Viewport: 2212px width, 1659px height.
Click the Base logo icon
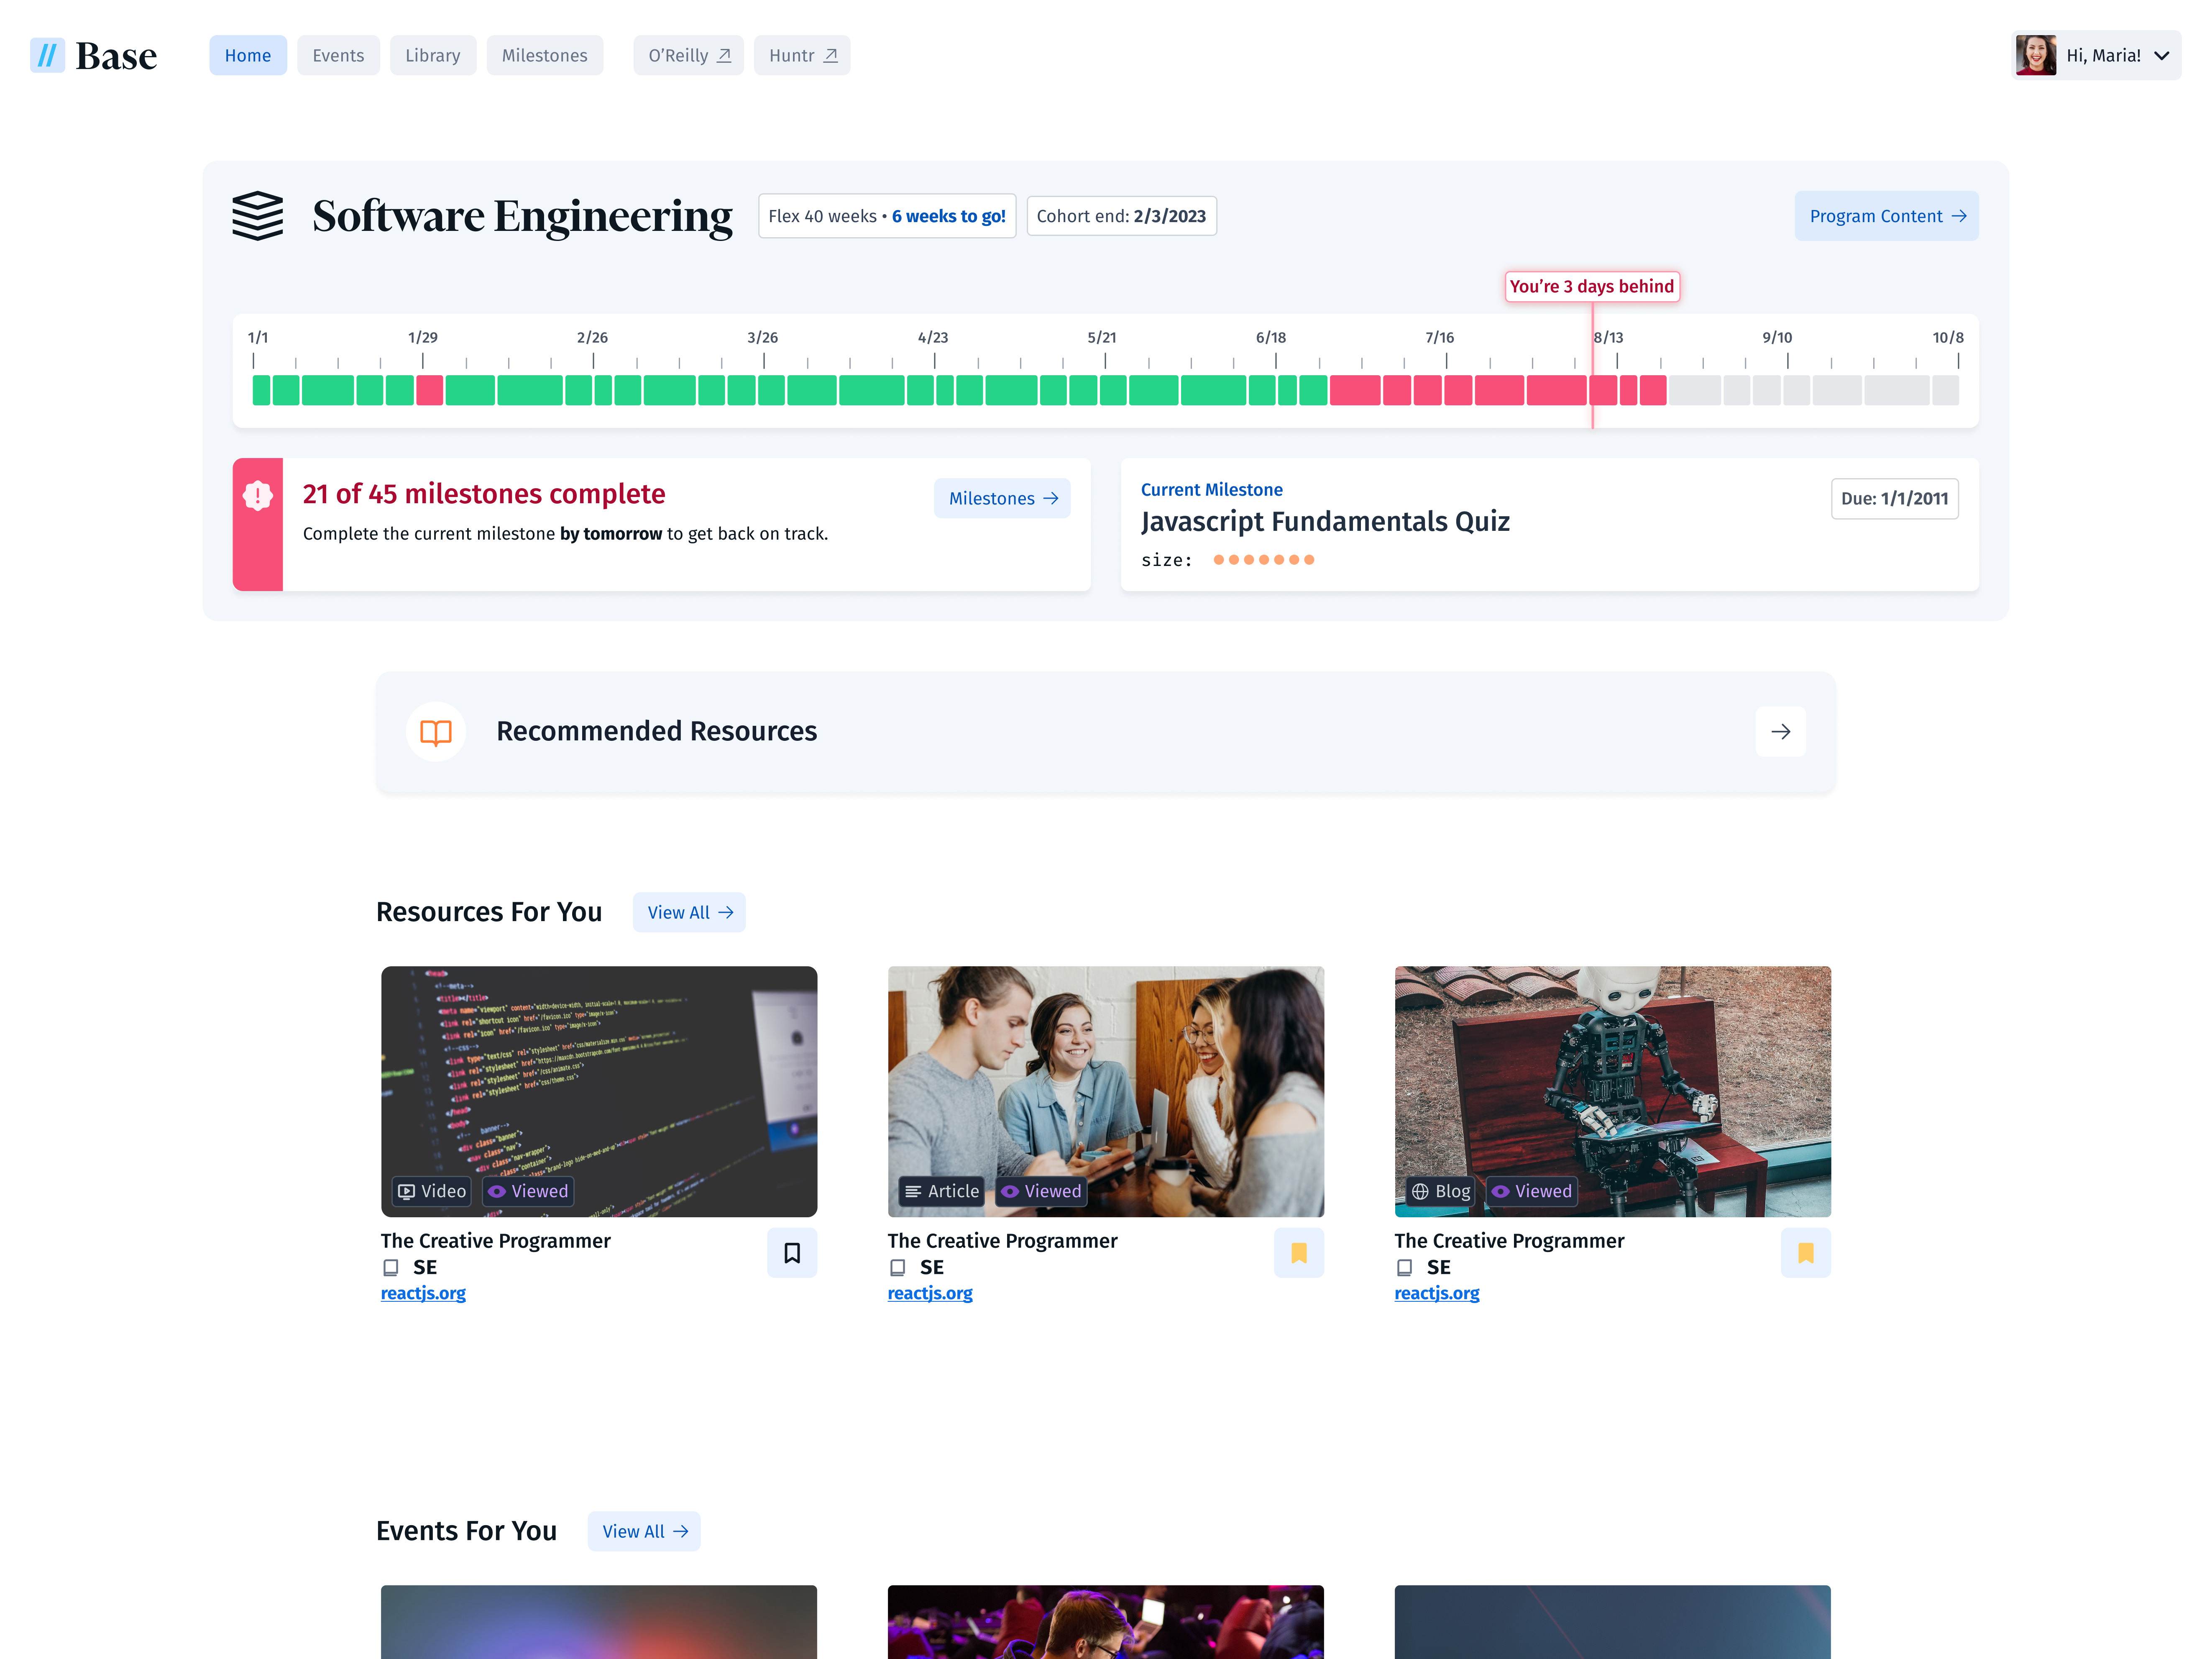click(47, 55)
